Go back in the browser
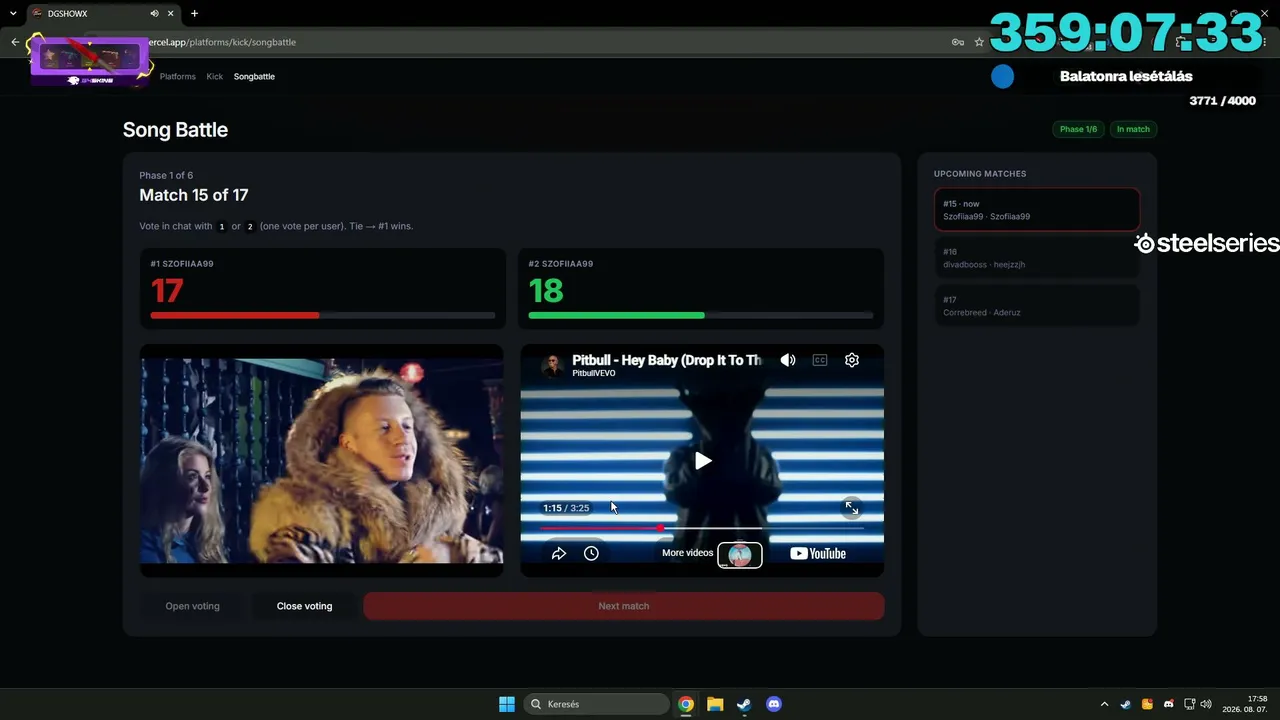This screenshot has height=720, width=1280. click(15, 42)
